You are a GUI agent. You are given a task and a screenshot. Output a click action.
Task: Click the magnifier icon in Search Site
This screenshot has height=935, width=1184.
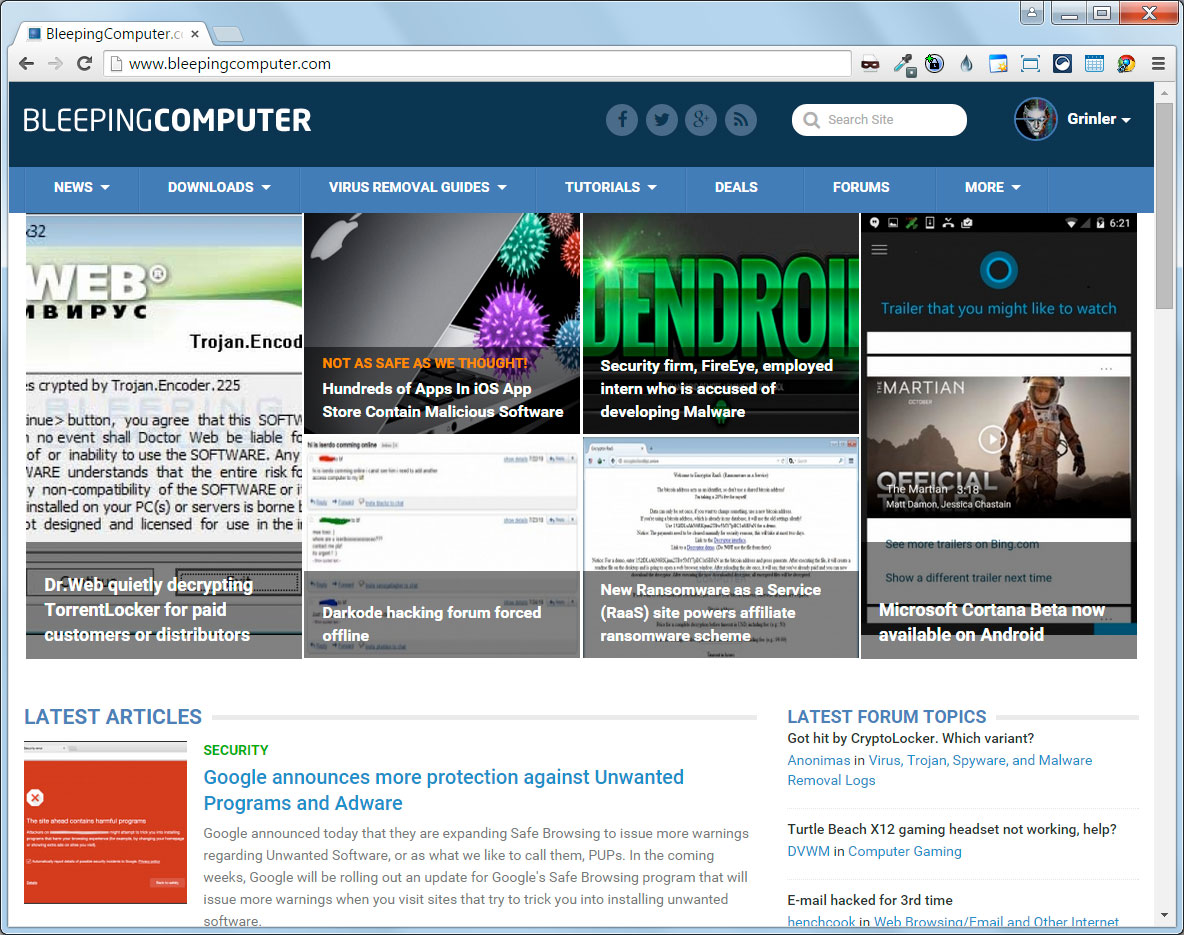coord(811,120)
